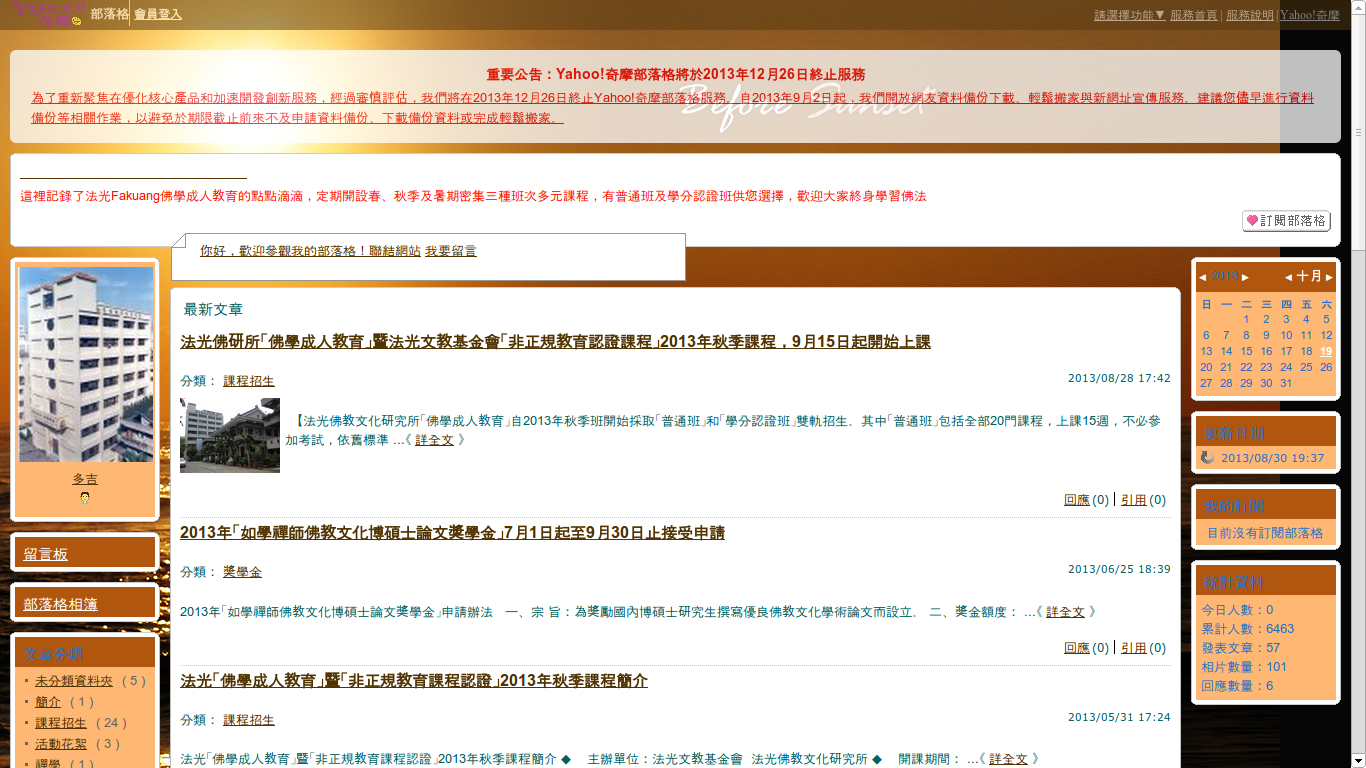Image resolution: width=1366 pixels, height=768 pixels.
Task: Click the 發表文章：57 statistic
Action: coord(1240,648)
